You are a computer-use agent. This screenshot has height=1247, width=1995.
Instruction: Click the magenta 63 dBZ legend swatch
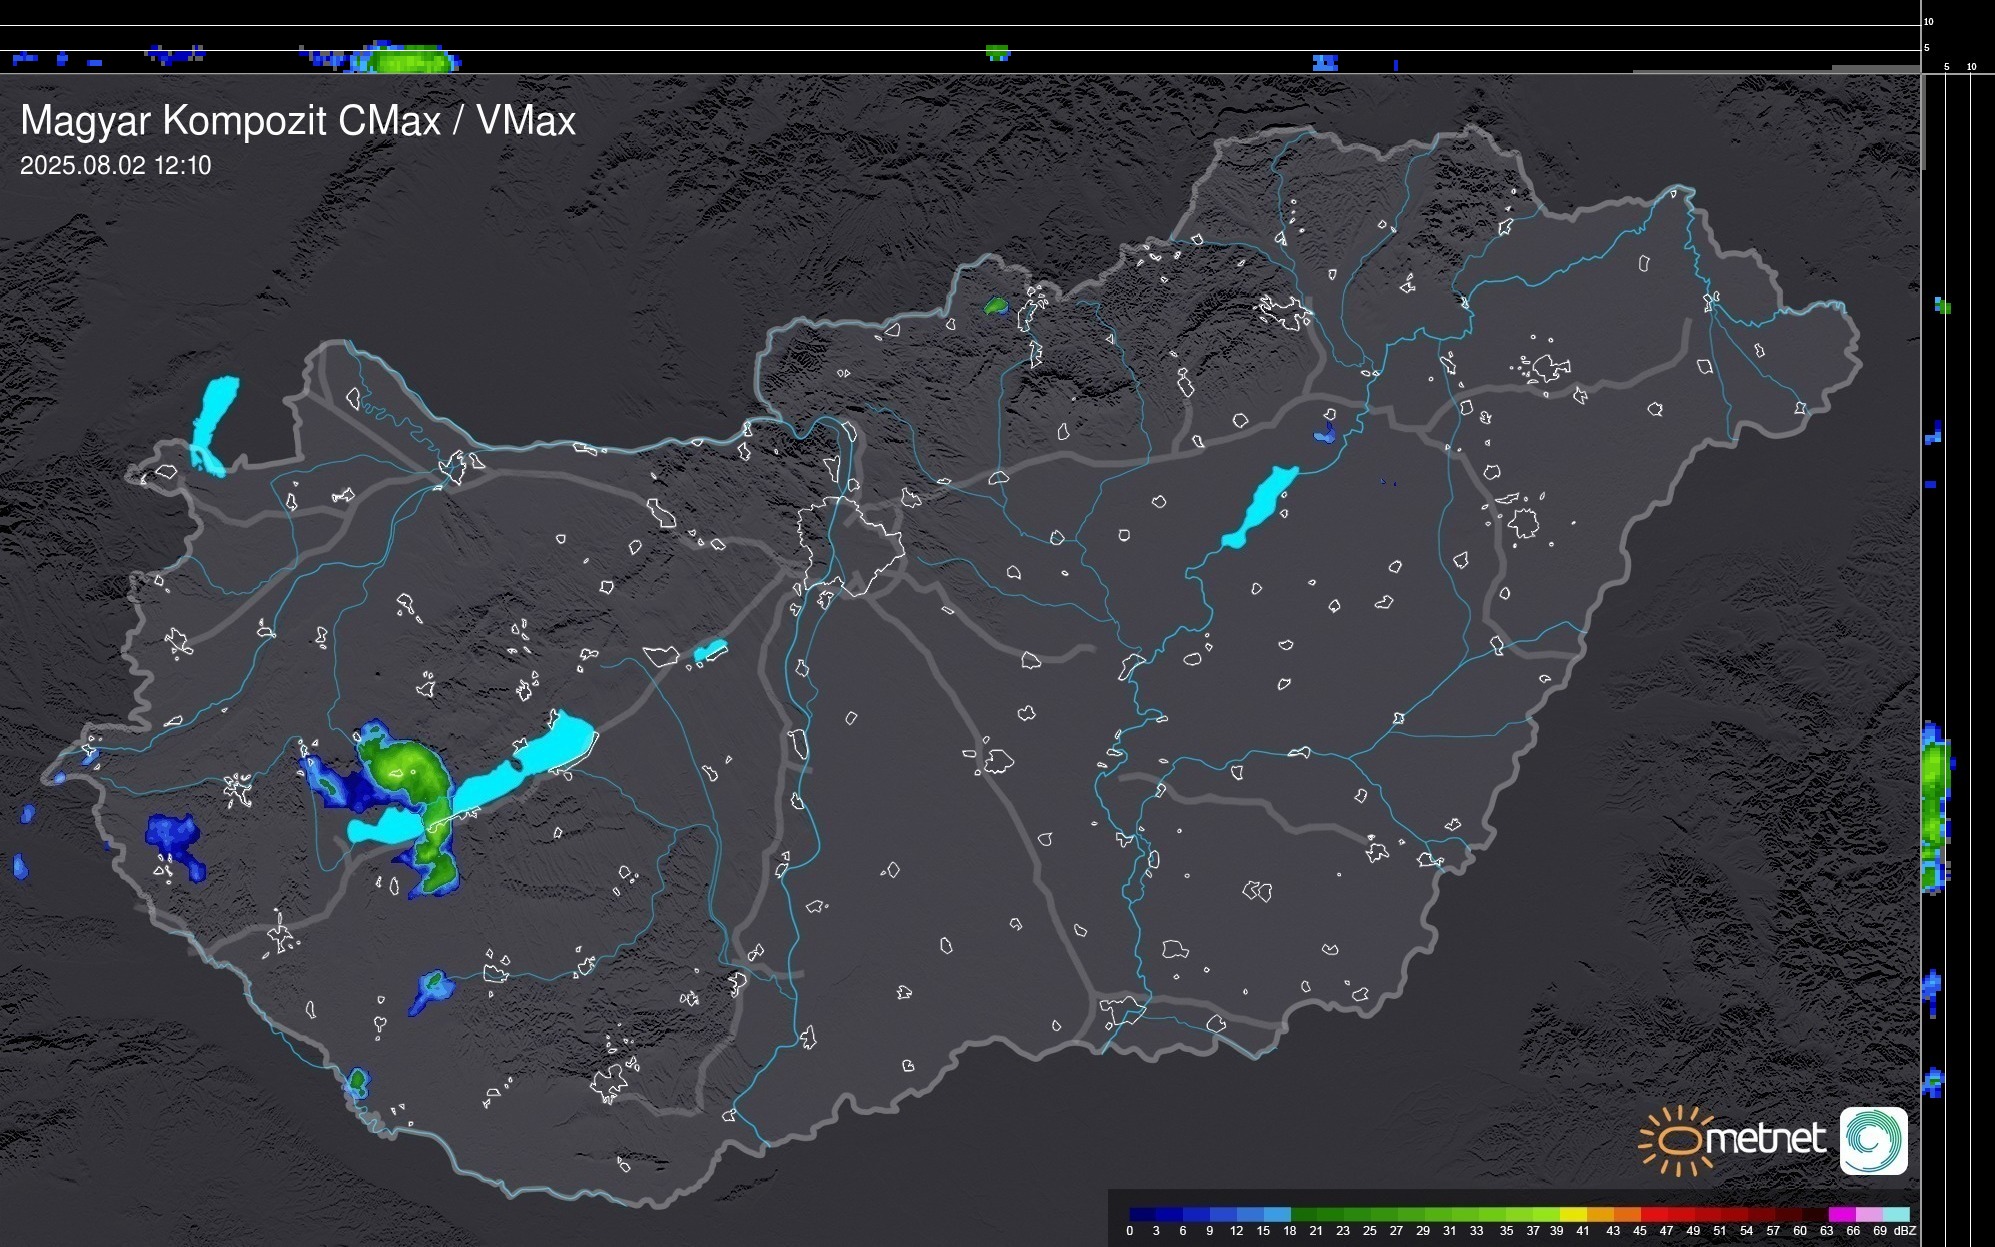coord(1841,1214)
